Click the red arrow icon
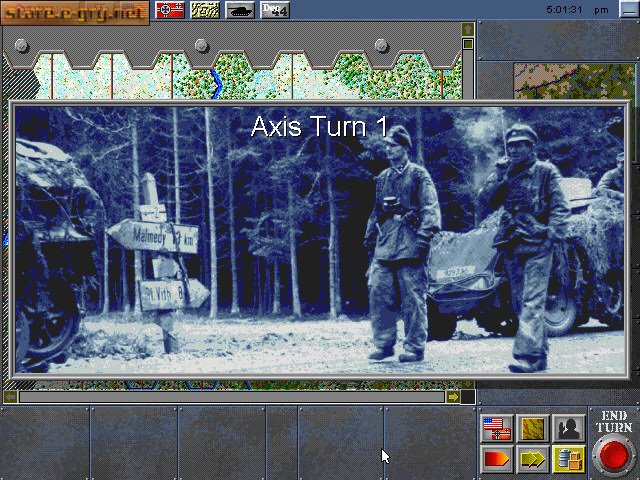 (x=497, y=460)
